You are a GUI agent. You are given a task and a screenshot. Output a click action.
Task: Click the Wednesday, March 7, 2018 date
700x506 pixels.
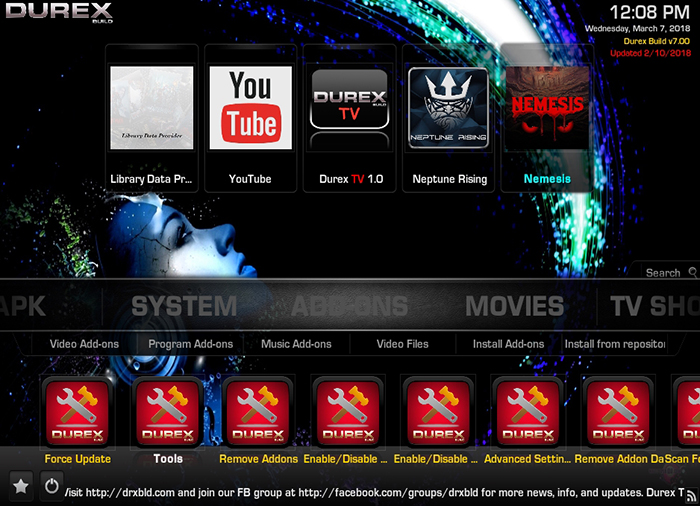(x=638, y=29)
